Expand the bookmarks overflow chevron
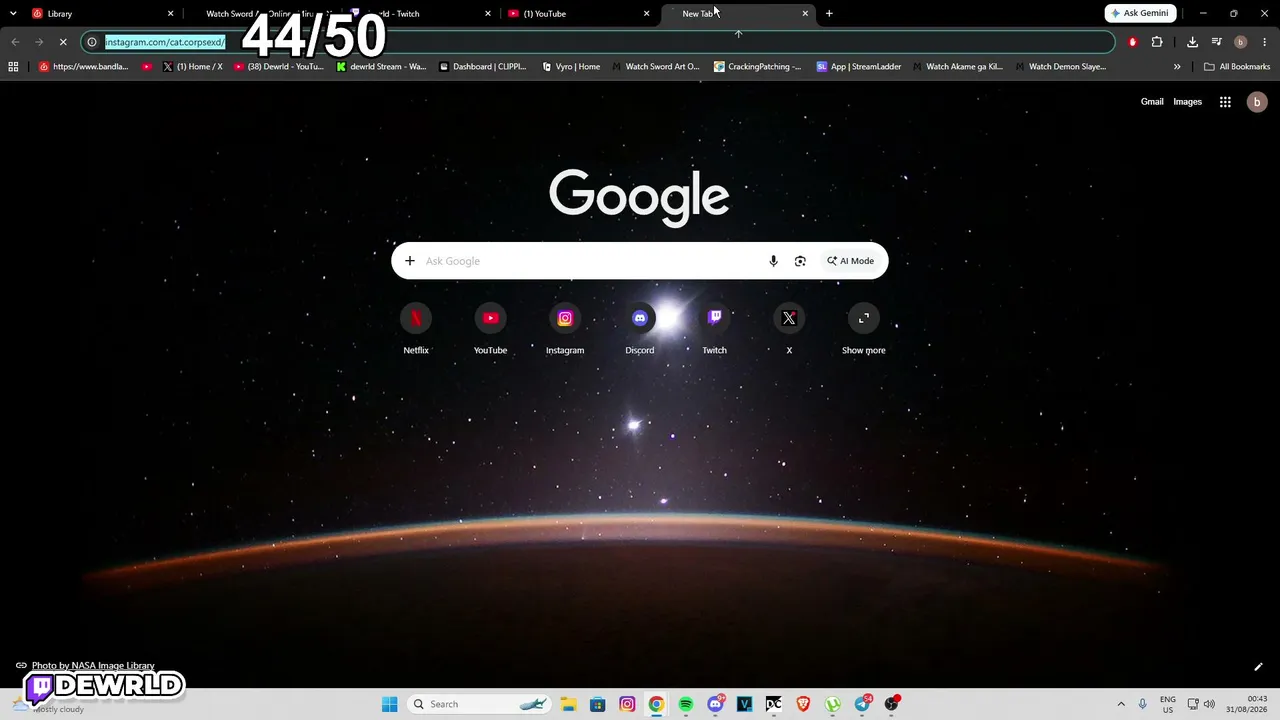The width and height of the screenshot is (1280, 720). [x=1177, y=67]
